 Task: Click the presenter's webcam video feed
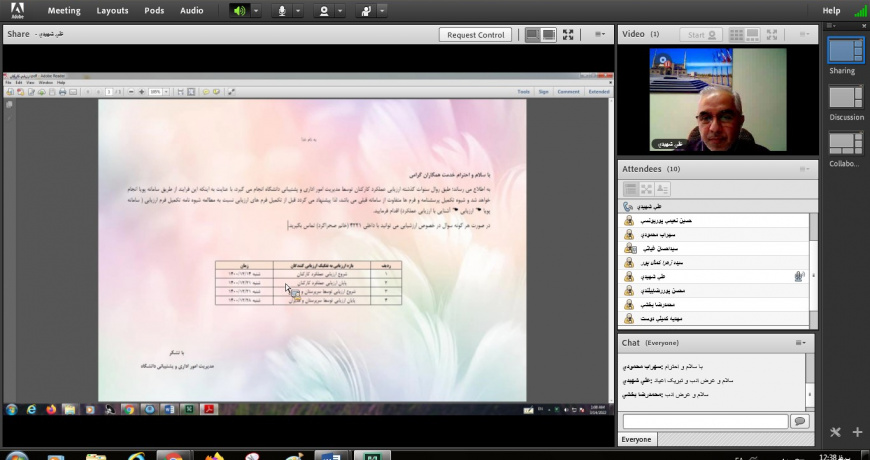pyautogui.click(x=718, y=99)
